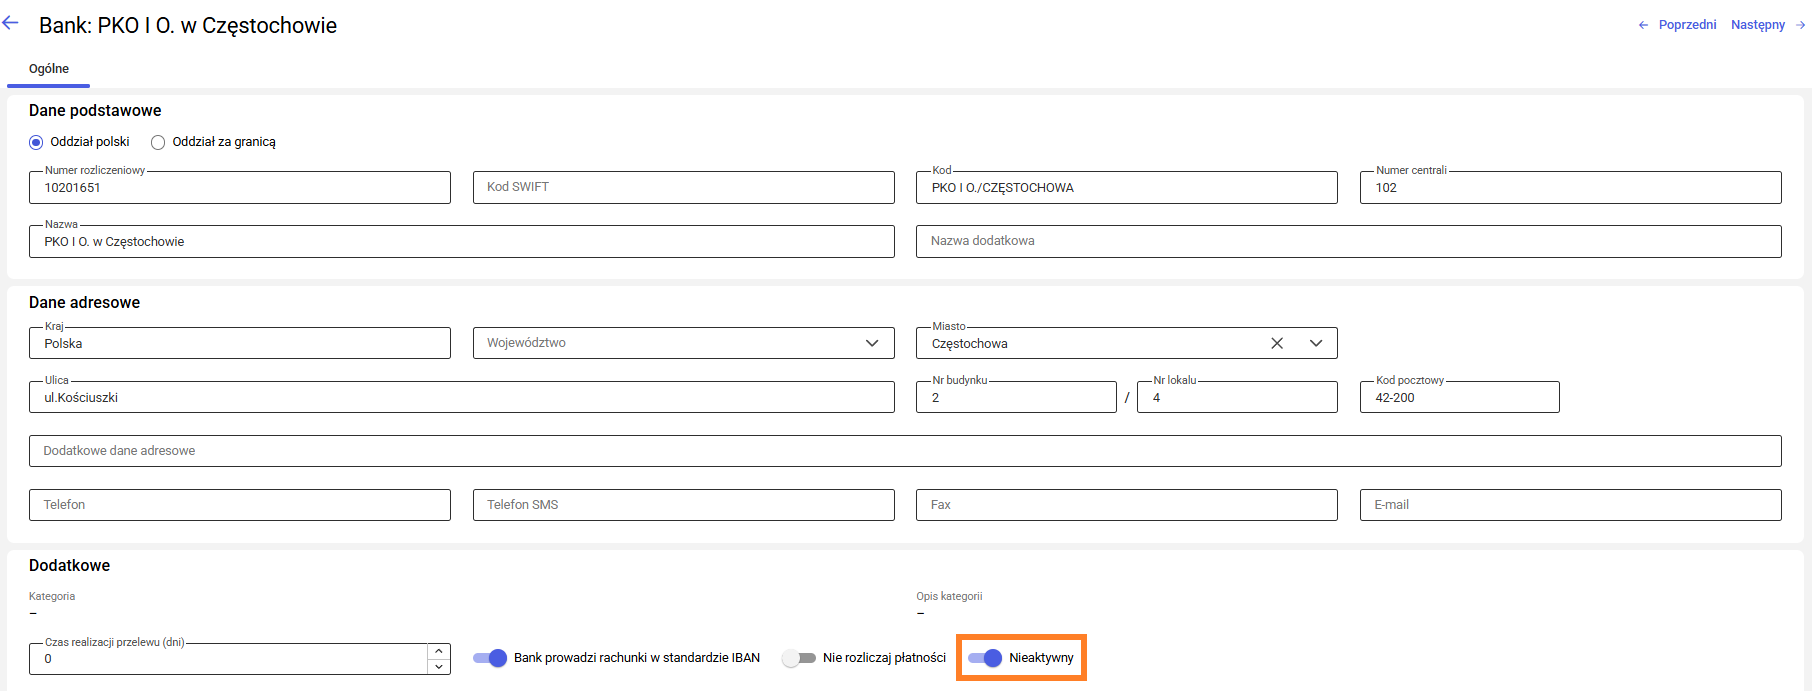
Task: Clear the Miasto field with X icon
Action: point(1277,343)
